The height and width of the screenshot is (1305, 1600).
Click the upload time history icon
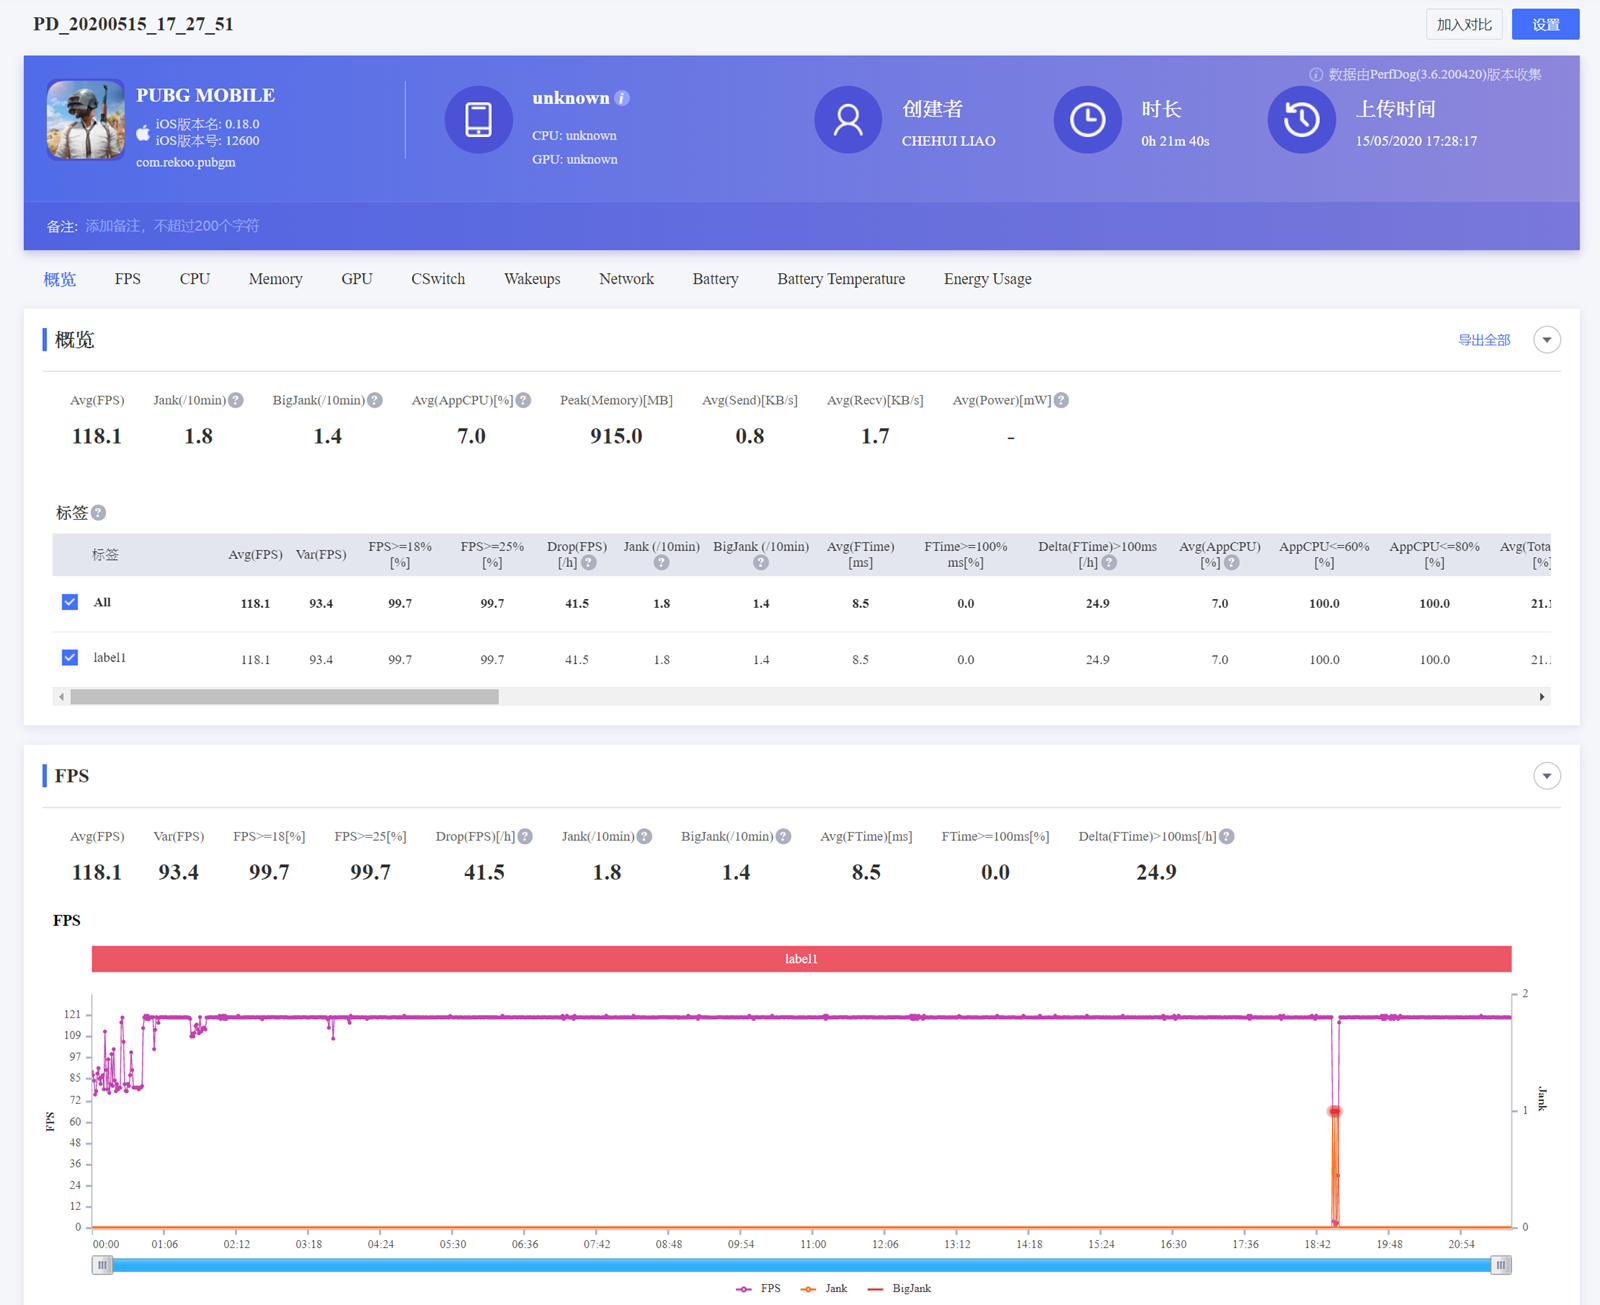coord(1301,120)
